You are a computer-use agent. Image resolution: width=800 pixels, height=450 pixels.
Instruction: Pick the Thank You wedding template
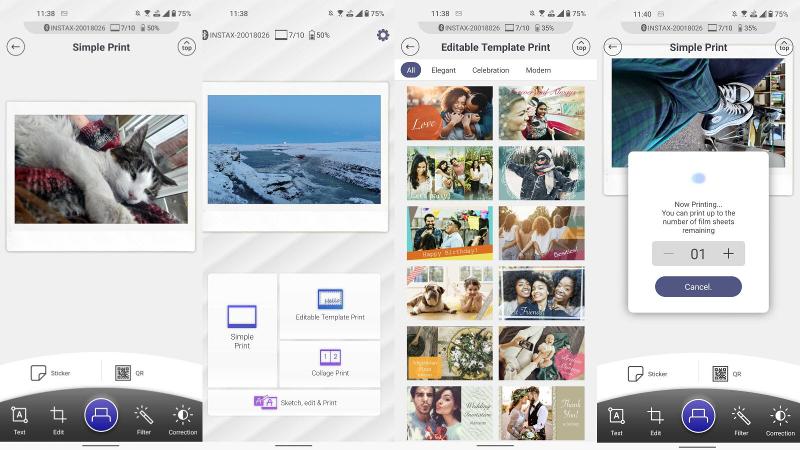pyautogui.click(x=542, y=413)
